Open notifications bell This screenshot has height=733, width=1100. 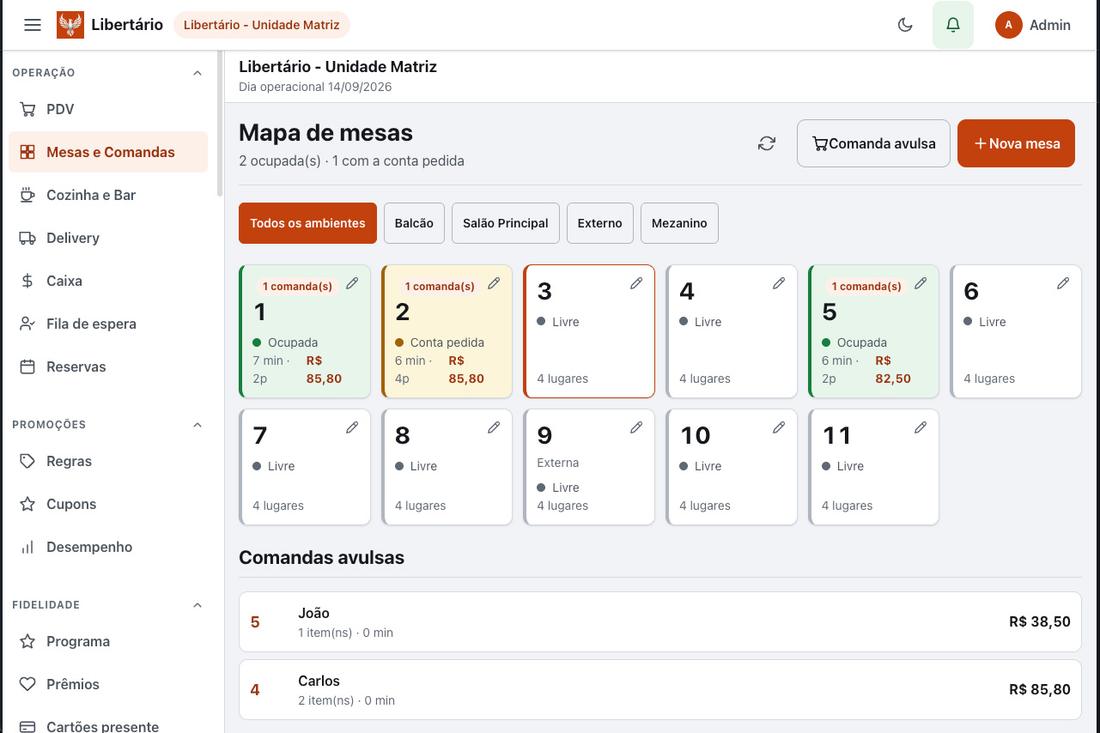pos(953,25)
